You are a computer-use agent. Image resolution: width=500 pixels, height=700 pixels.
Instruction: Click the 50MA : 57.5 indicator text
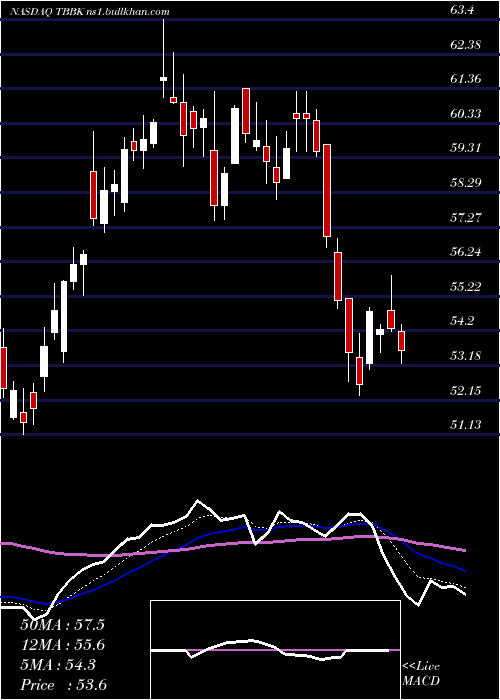tap(62, 625)
